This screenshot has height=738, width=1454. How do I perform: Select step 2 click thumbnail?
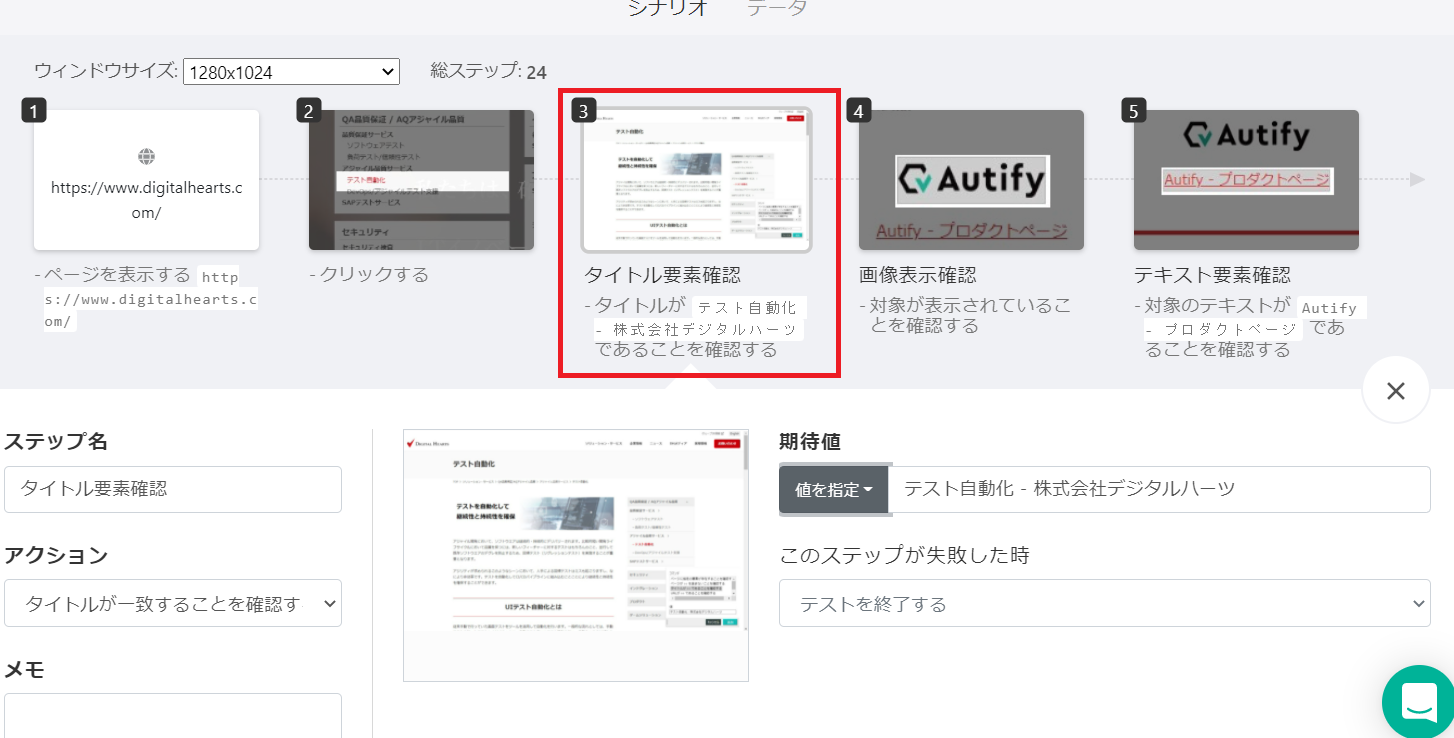pos(421,180)
